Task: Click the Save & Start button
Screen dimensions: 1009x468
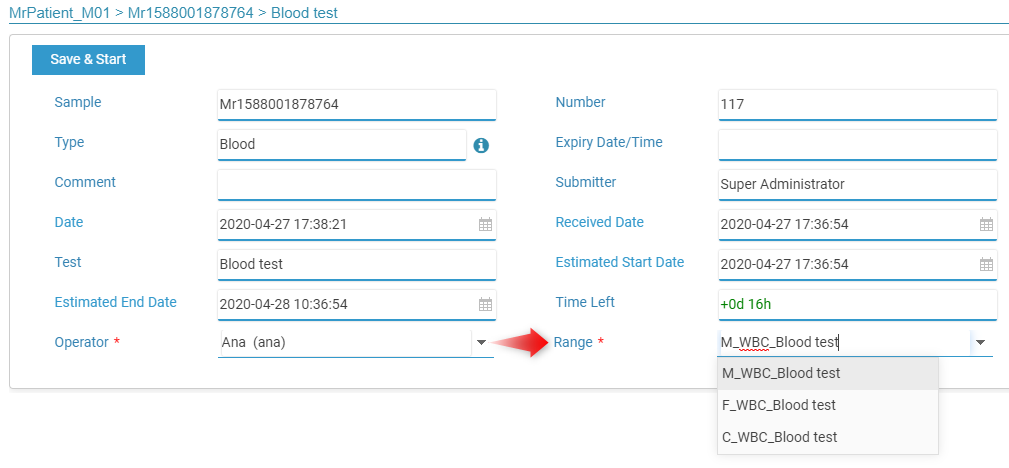Action: (88, 60)
